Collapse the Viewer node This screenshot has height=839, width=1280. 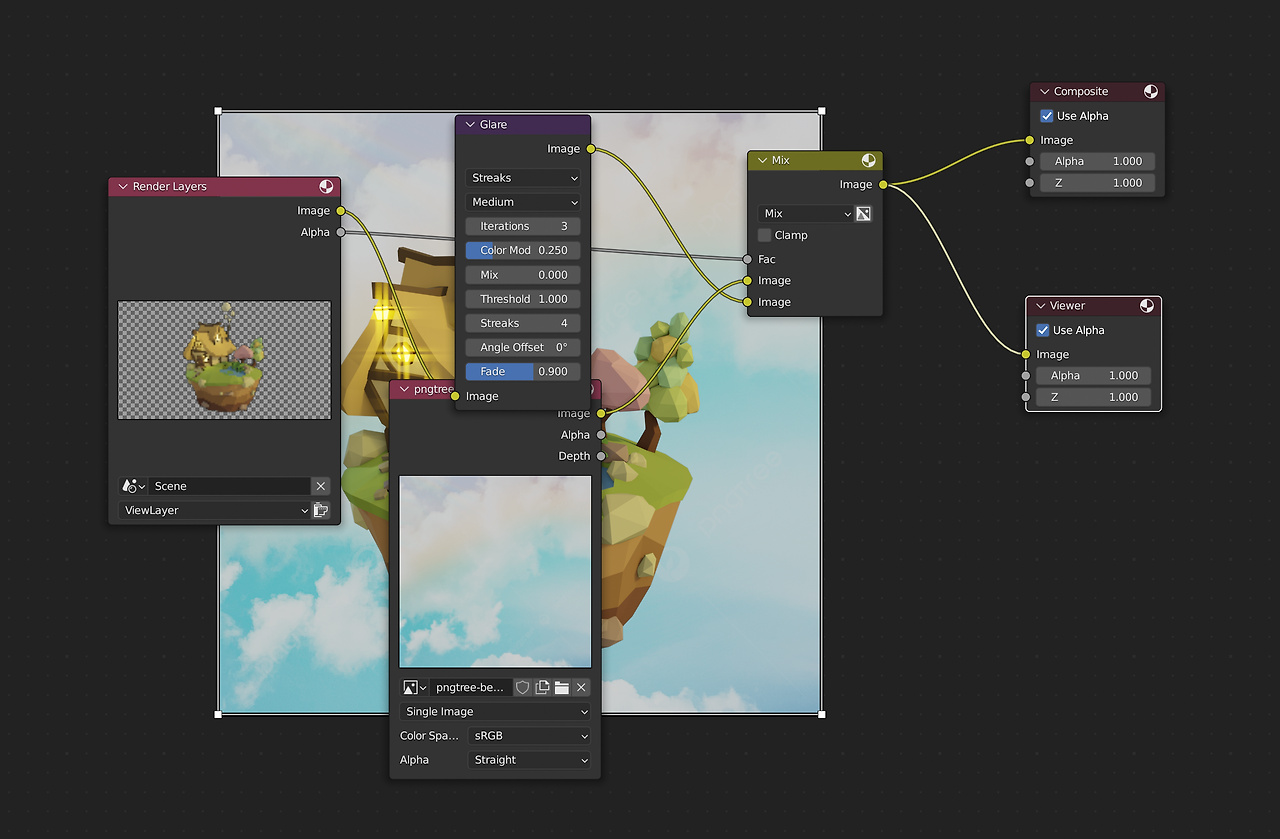(x=1041, y=305)
